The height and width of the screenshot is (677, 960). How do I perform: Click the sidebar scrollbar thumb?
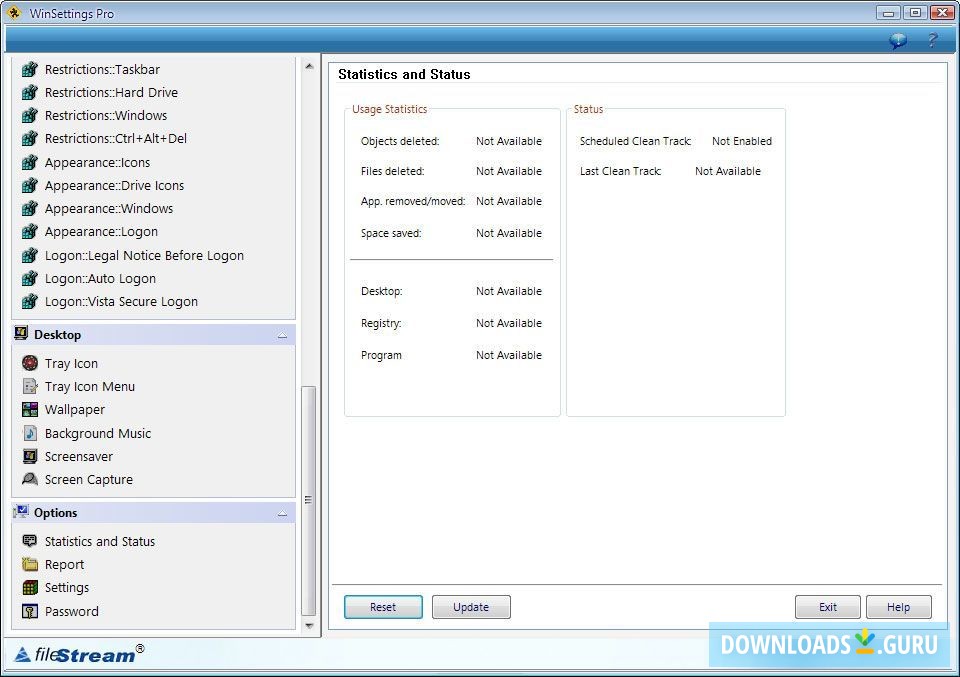(x=309, y=501)
